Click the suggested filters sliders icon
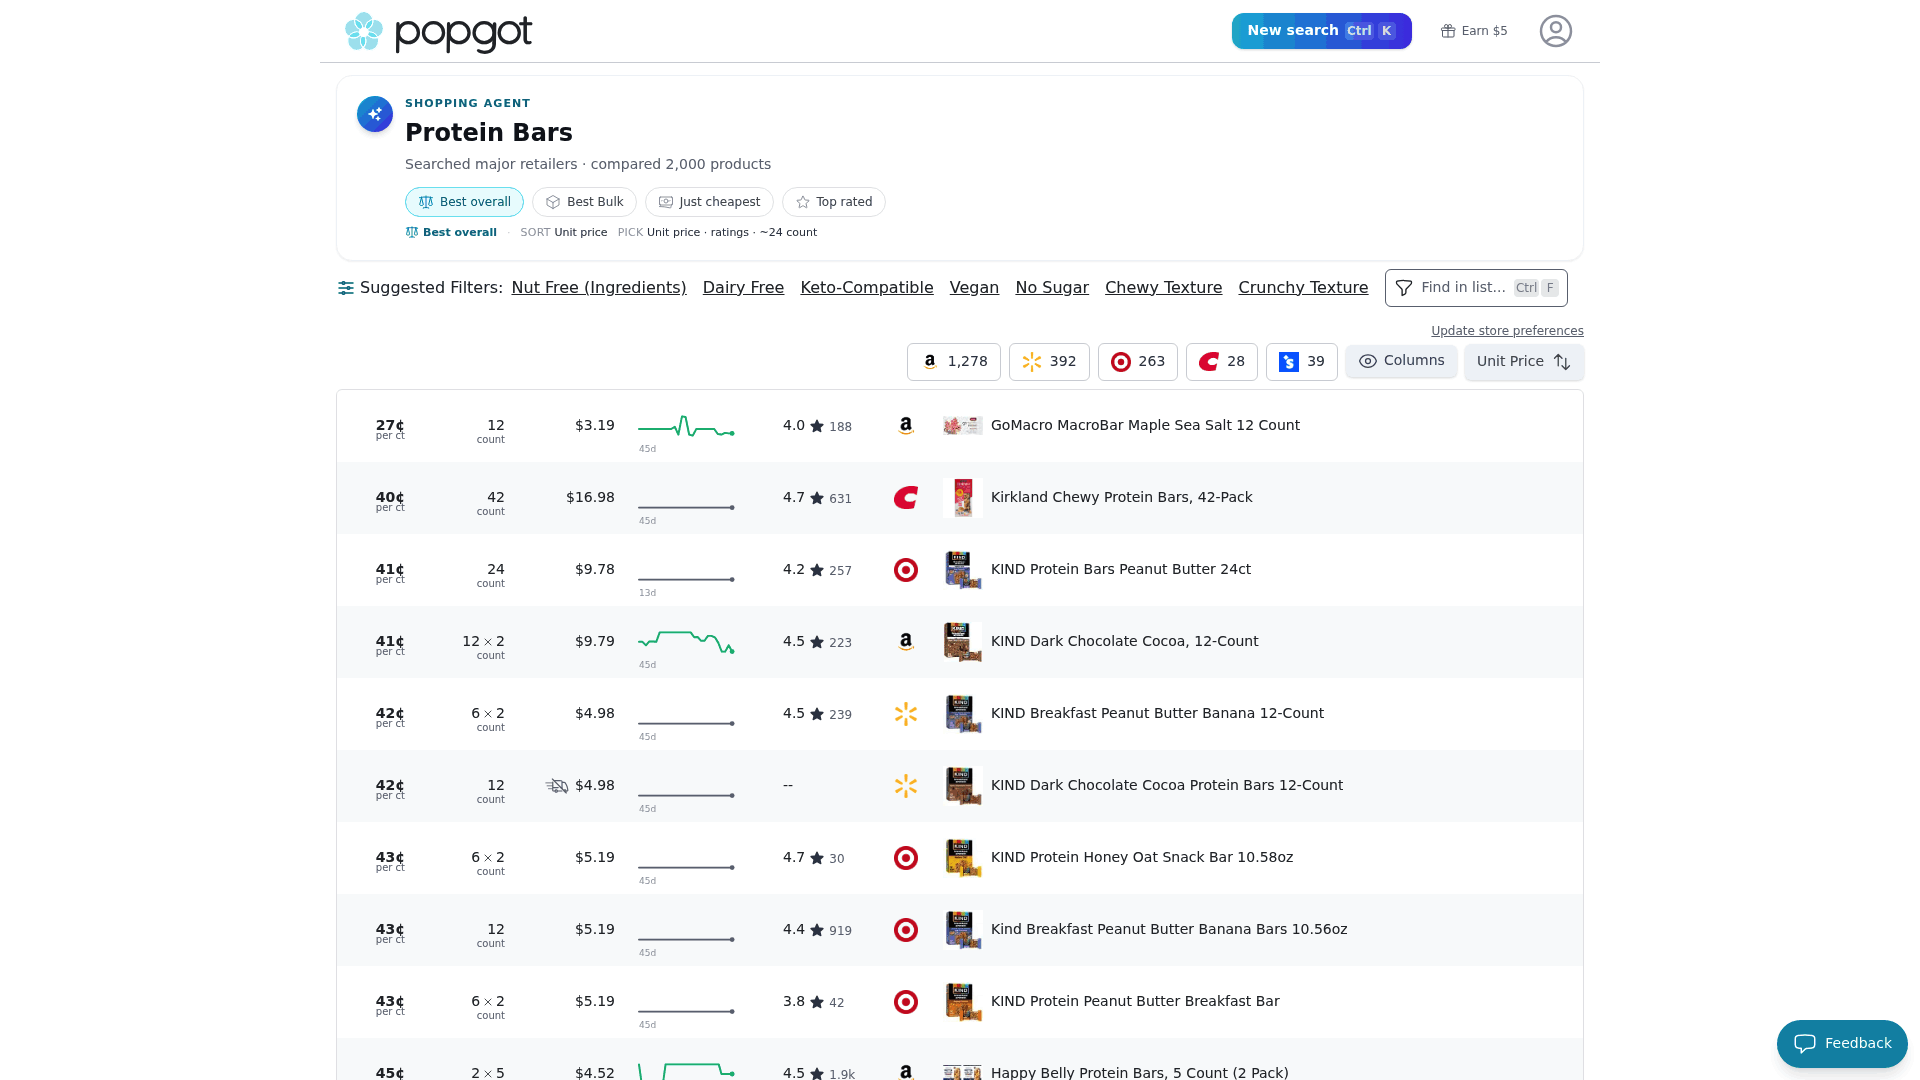Screen dimensions: 1920x1080 pyautogui.click(x=346, y=288)
